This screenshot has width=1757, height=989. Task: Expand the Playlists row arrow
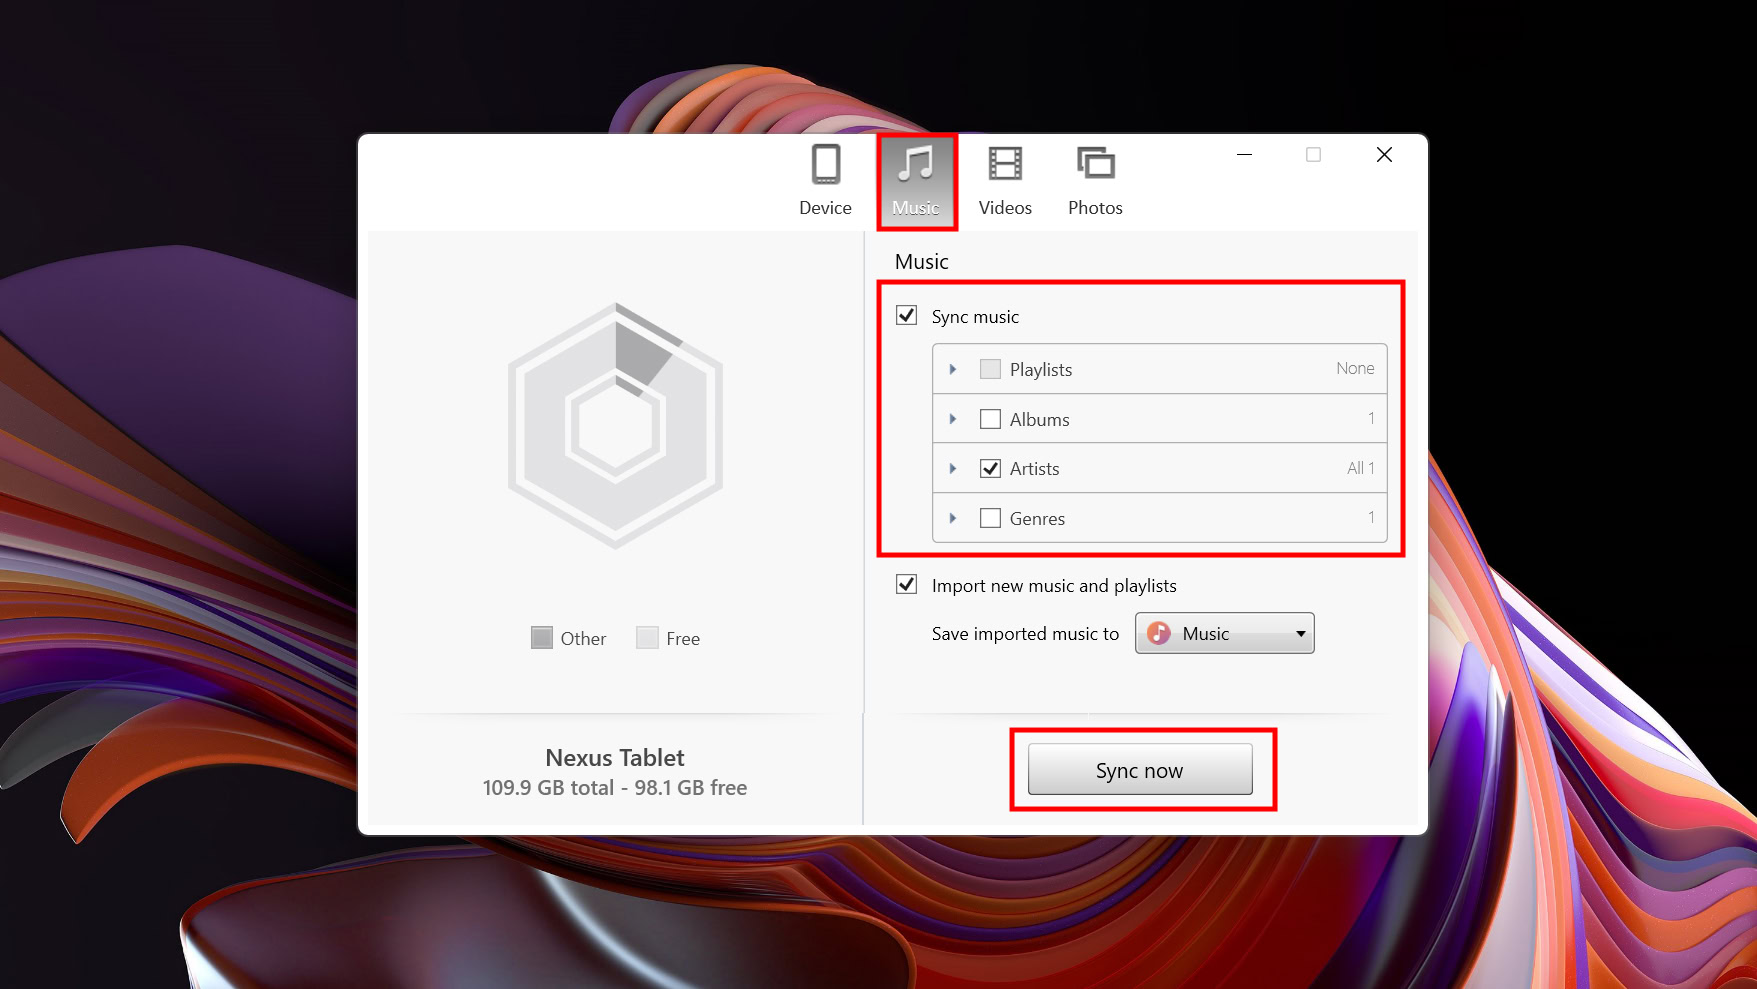[953, 369]
